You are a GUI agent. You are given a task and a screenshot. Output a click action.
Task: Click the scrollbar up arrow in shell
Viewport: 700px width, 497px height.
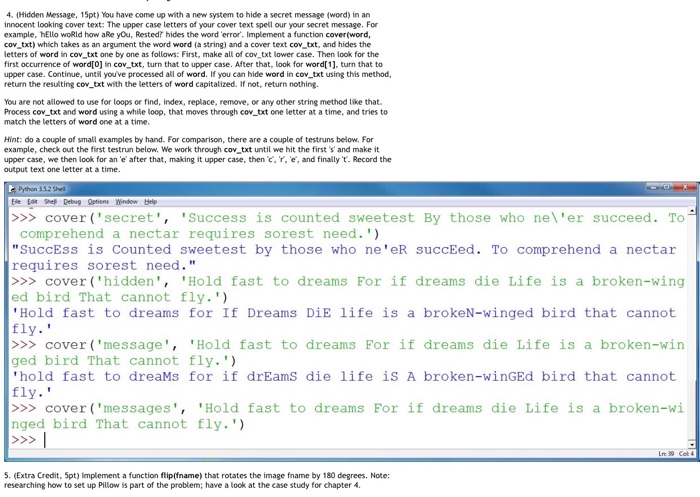point(692,211)
